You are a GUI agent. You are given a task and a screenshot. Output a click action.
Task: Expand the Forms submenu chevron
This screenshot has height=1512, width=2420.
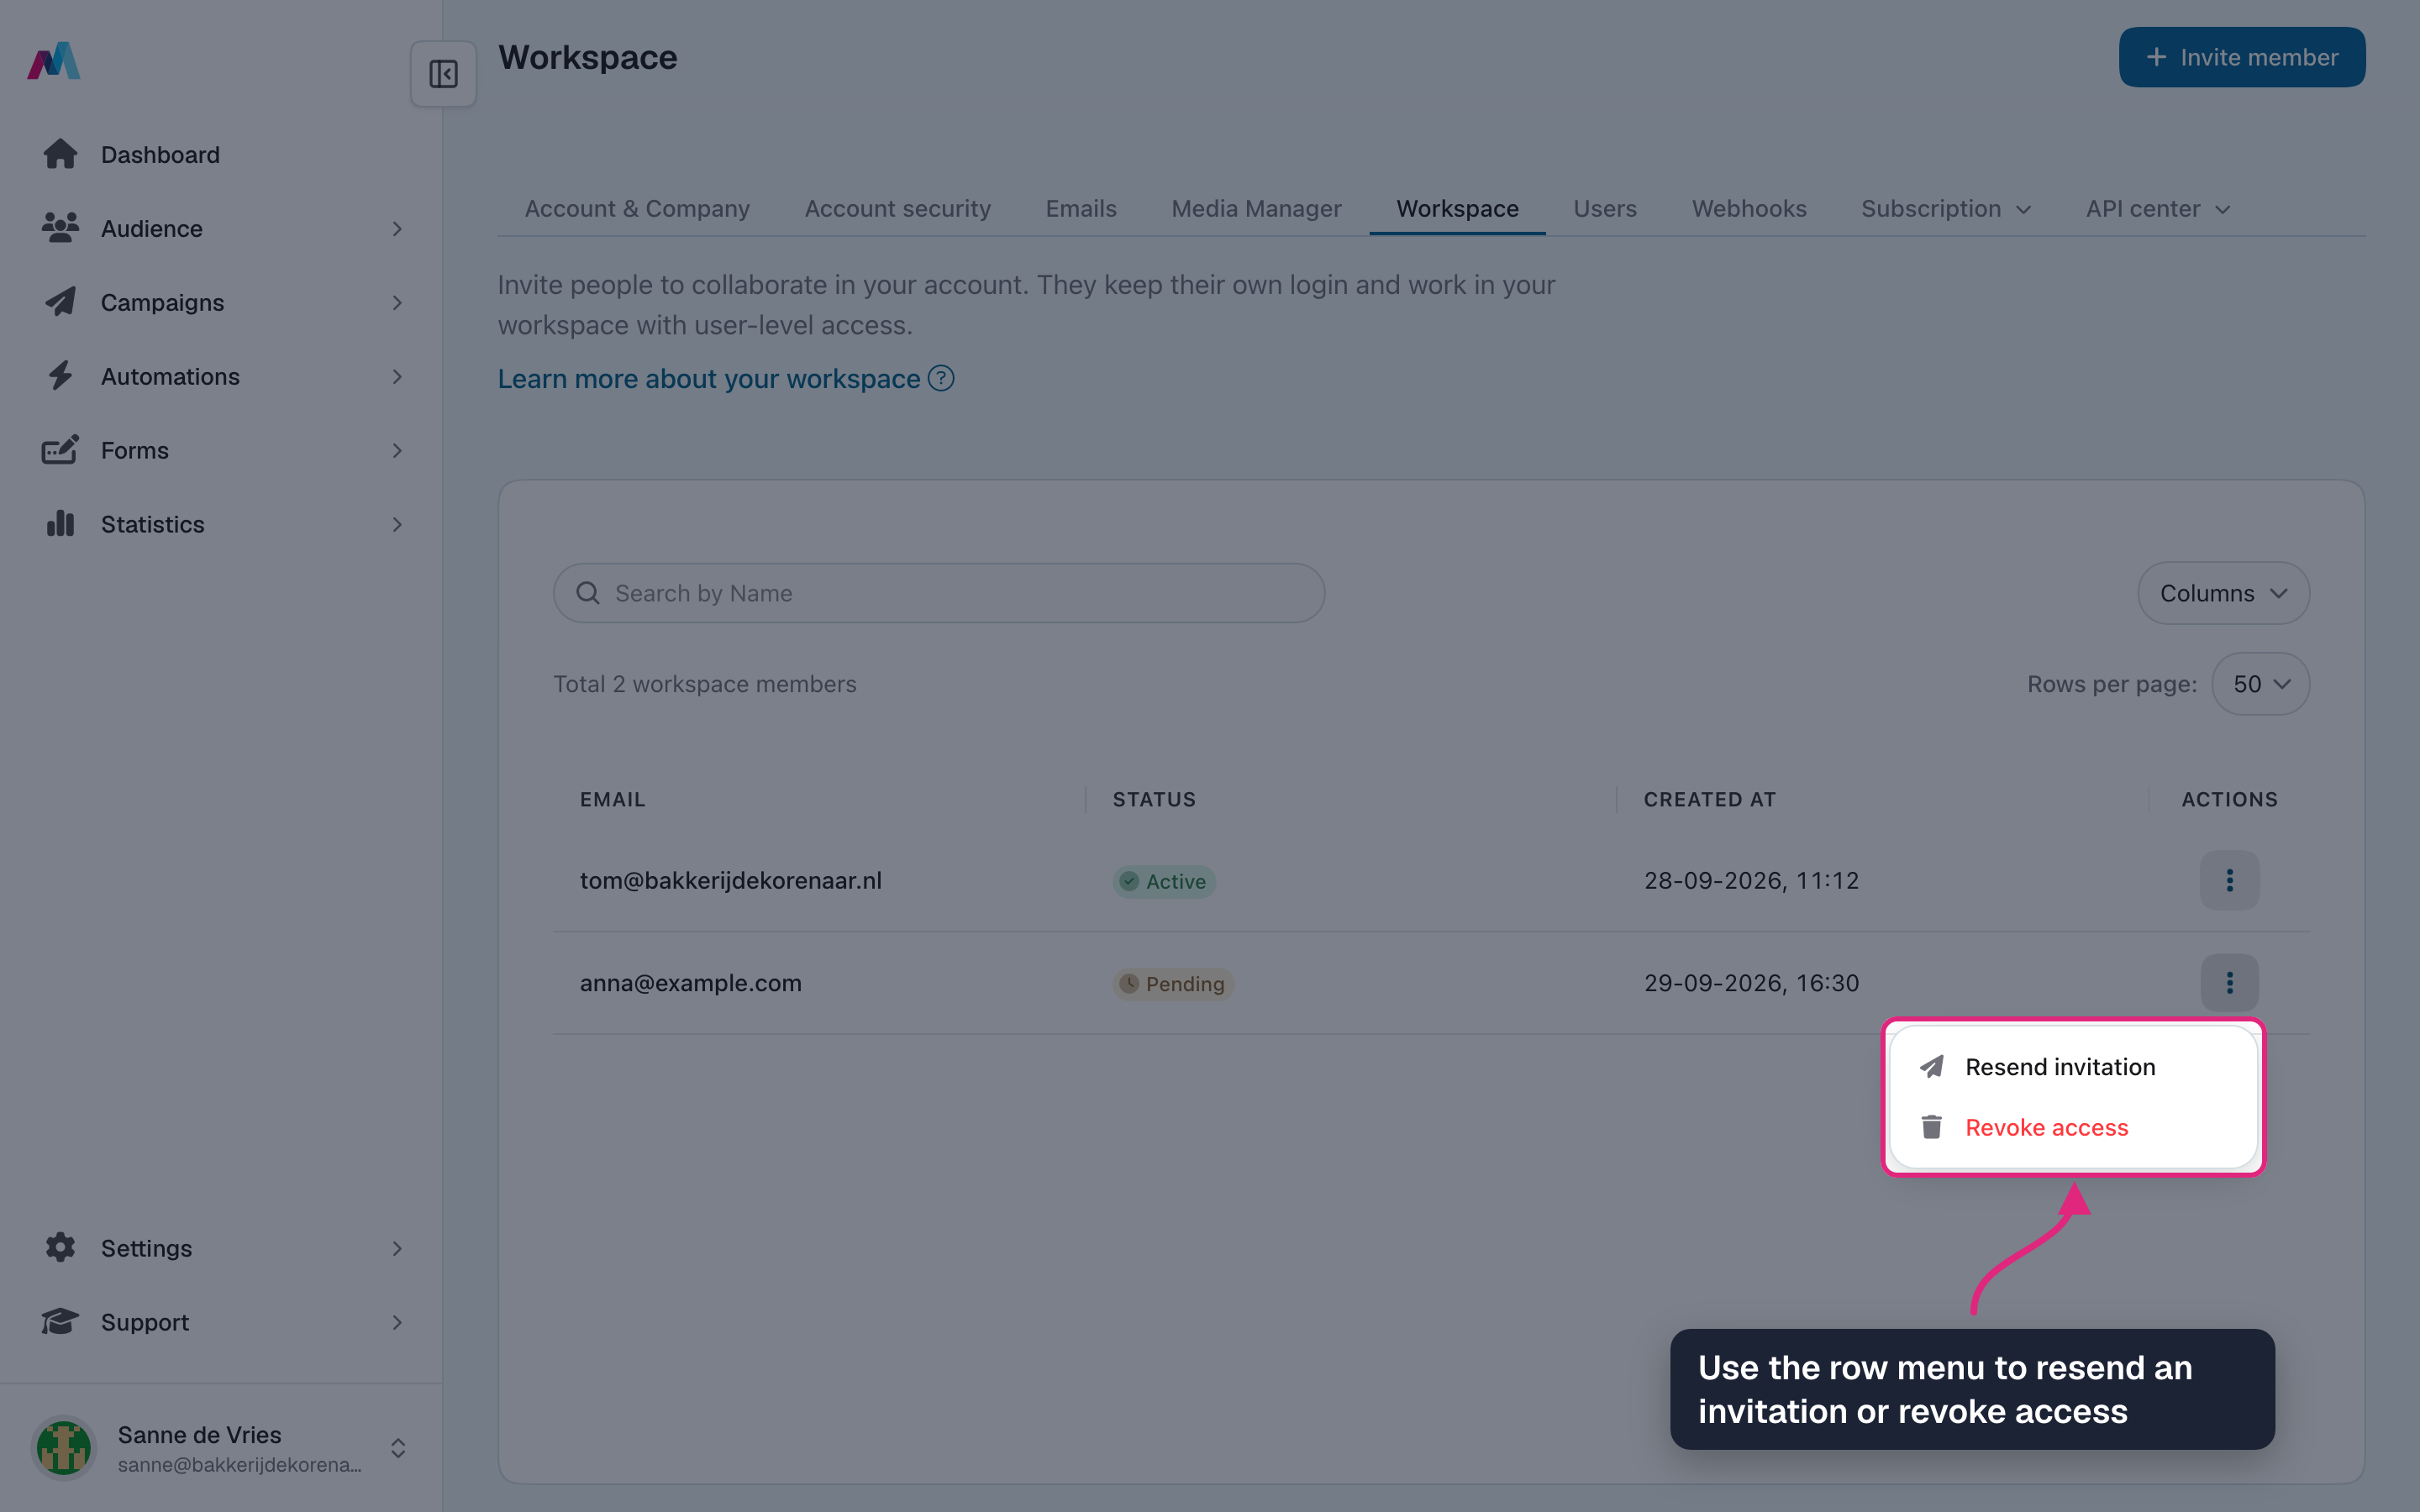(397, 451)
